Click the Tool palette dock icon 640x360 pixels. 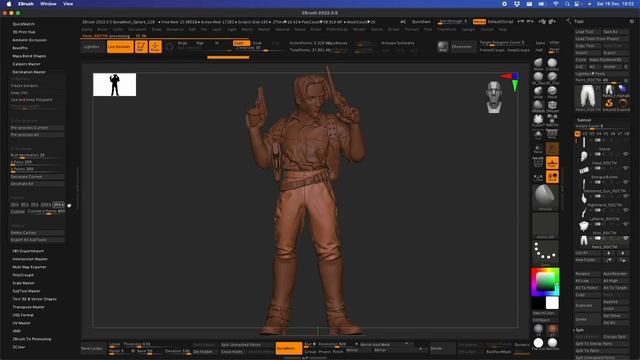(x=632, y=21)
